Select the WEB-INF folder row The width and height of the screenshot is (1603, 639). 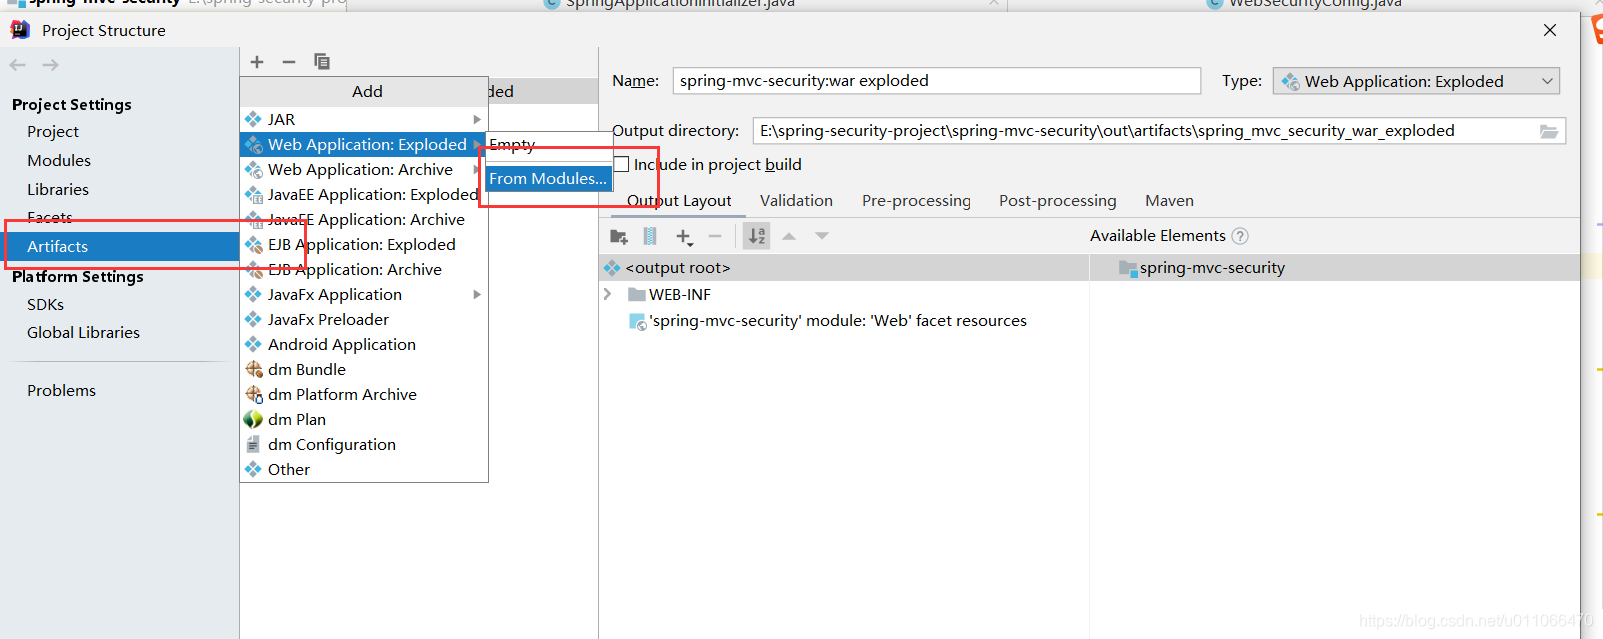click(844, 294)
